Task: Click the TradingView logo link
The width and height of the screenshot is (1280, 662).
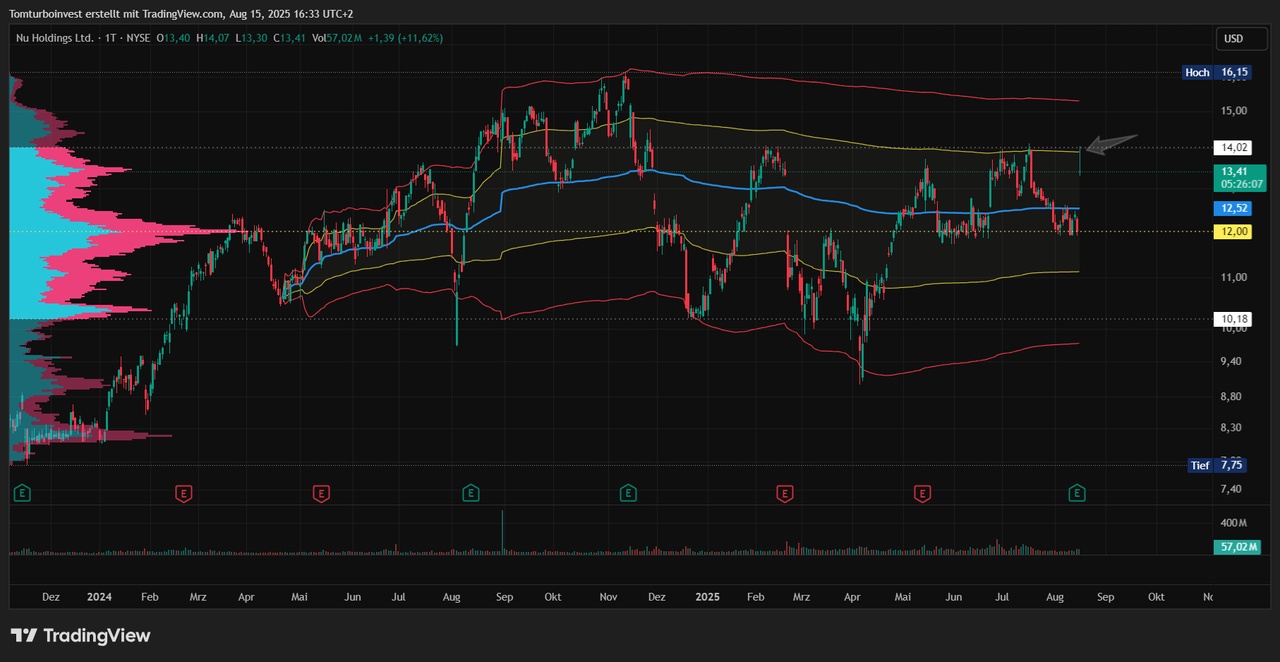Action: pos(80,636)
